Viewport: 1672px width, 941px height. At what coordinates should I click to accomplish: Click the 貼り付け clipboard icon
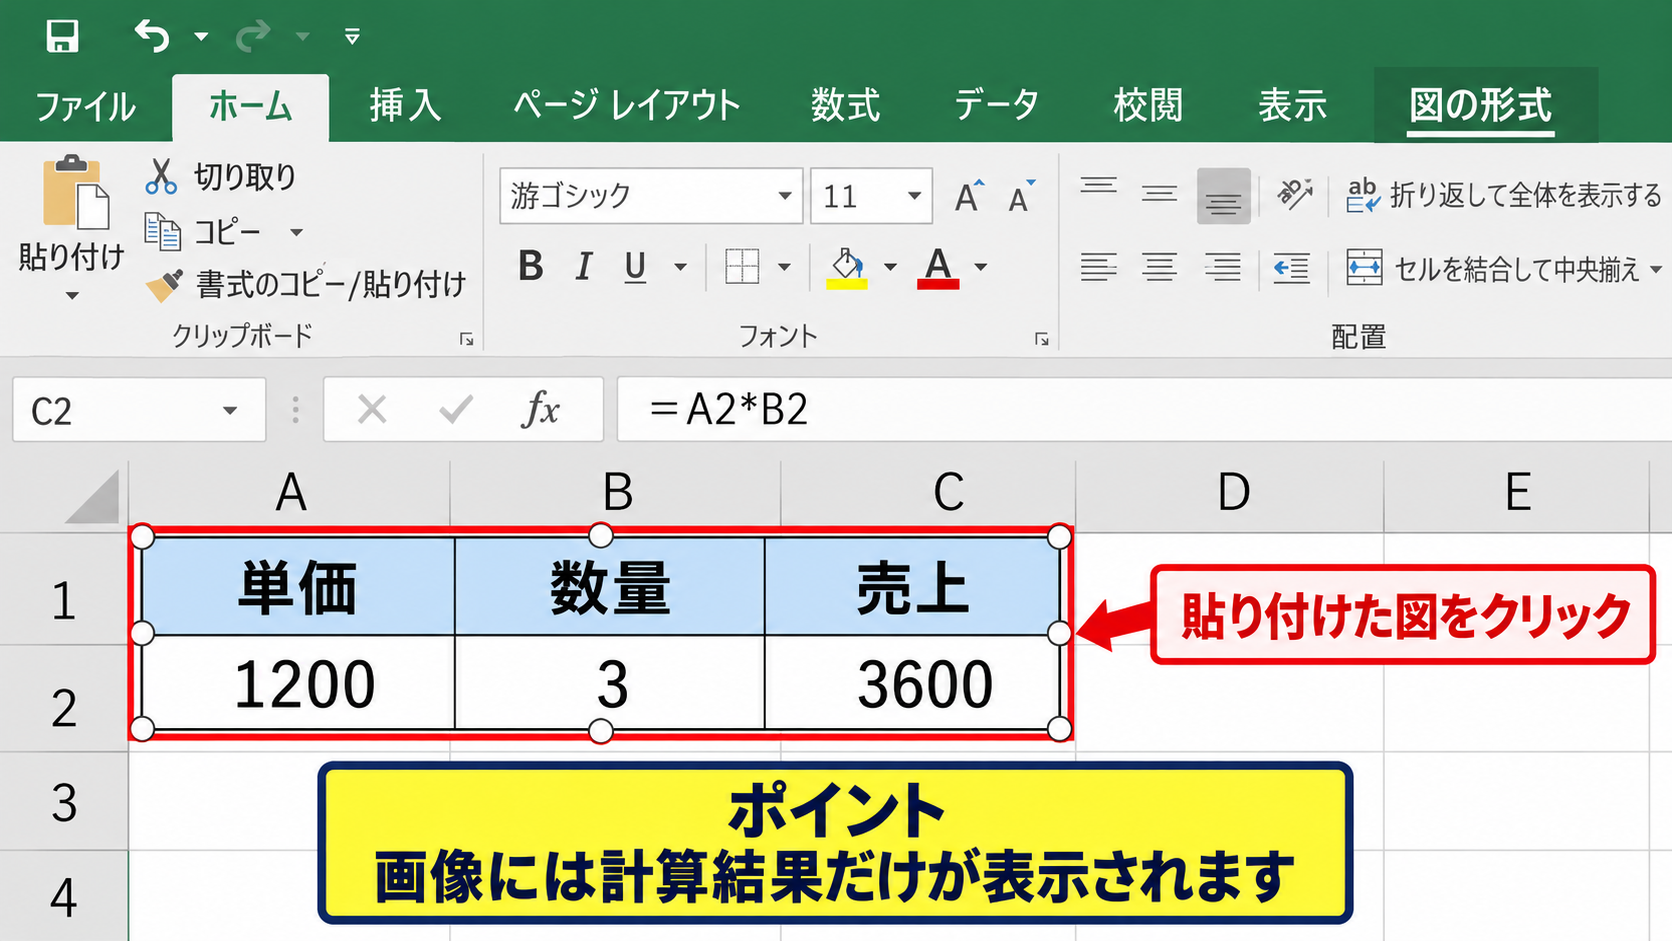pos(75,192)
